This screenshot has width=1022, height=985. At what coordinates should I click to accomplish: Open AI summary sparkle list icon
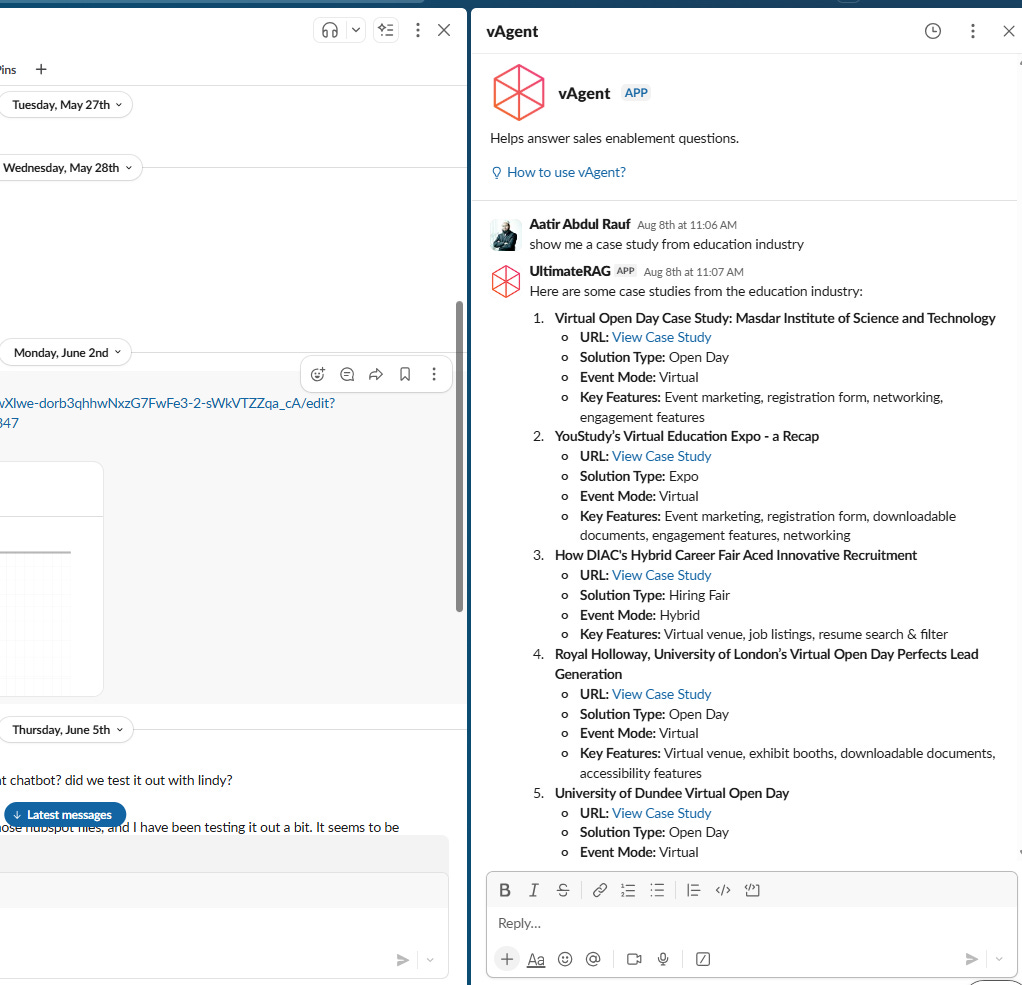pyautogui.click(x=386, y=31)
